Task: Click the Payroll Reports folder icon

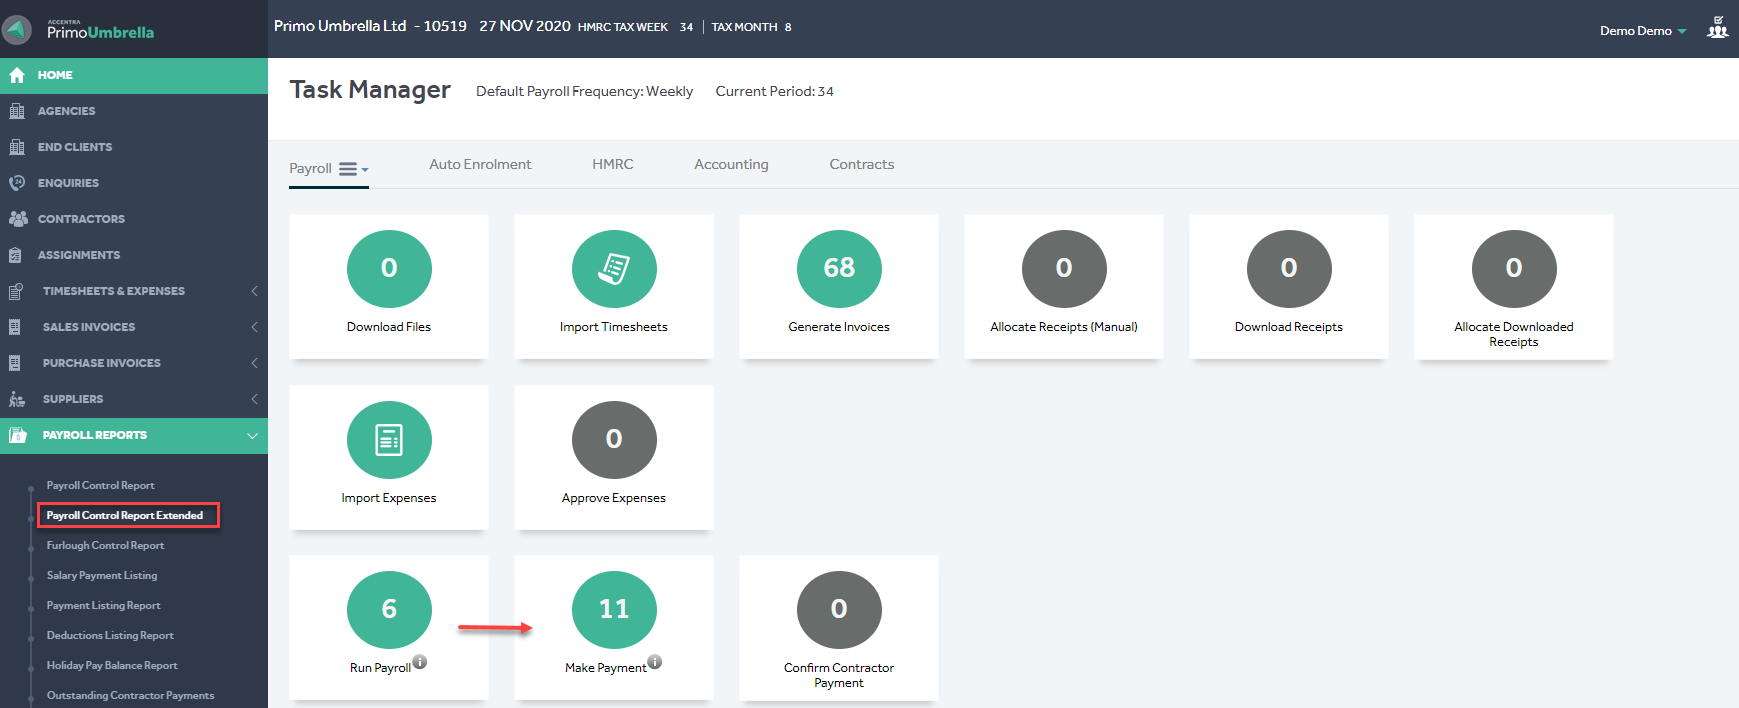Action: 17,435
